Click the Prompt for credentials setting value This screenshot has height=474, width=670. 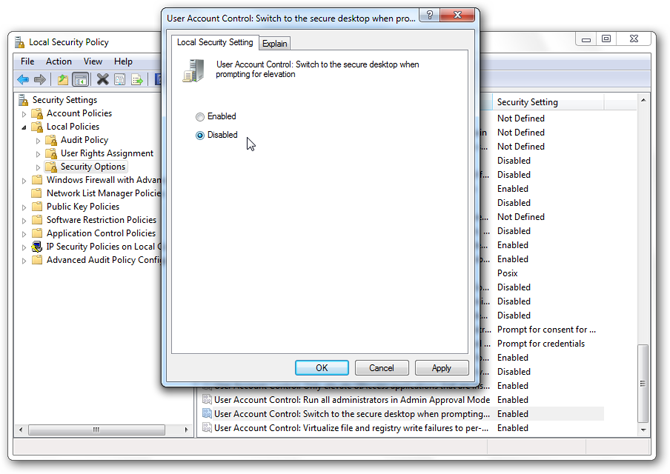pos(541,343)
